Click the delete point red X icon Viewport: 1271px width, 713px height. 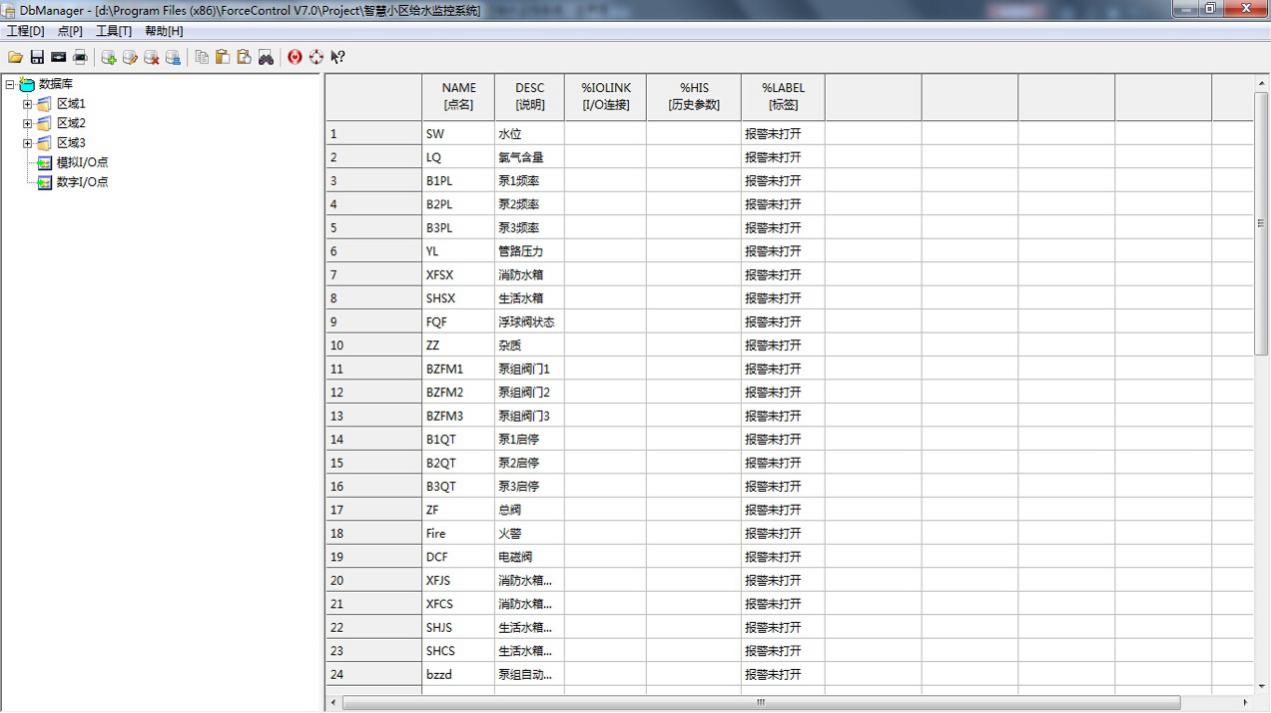151,58
